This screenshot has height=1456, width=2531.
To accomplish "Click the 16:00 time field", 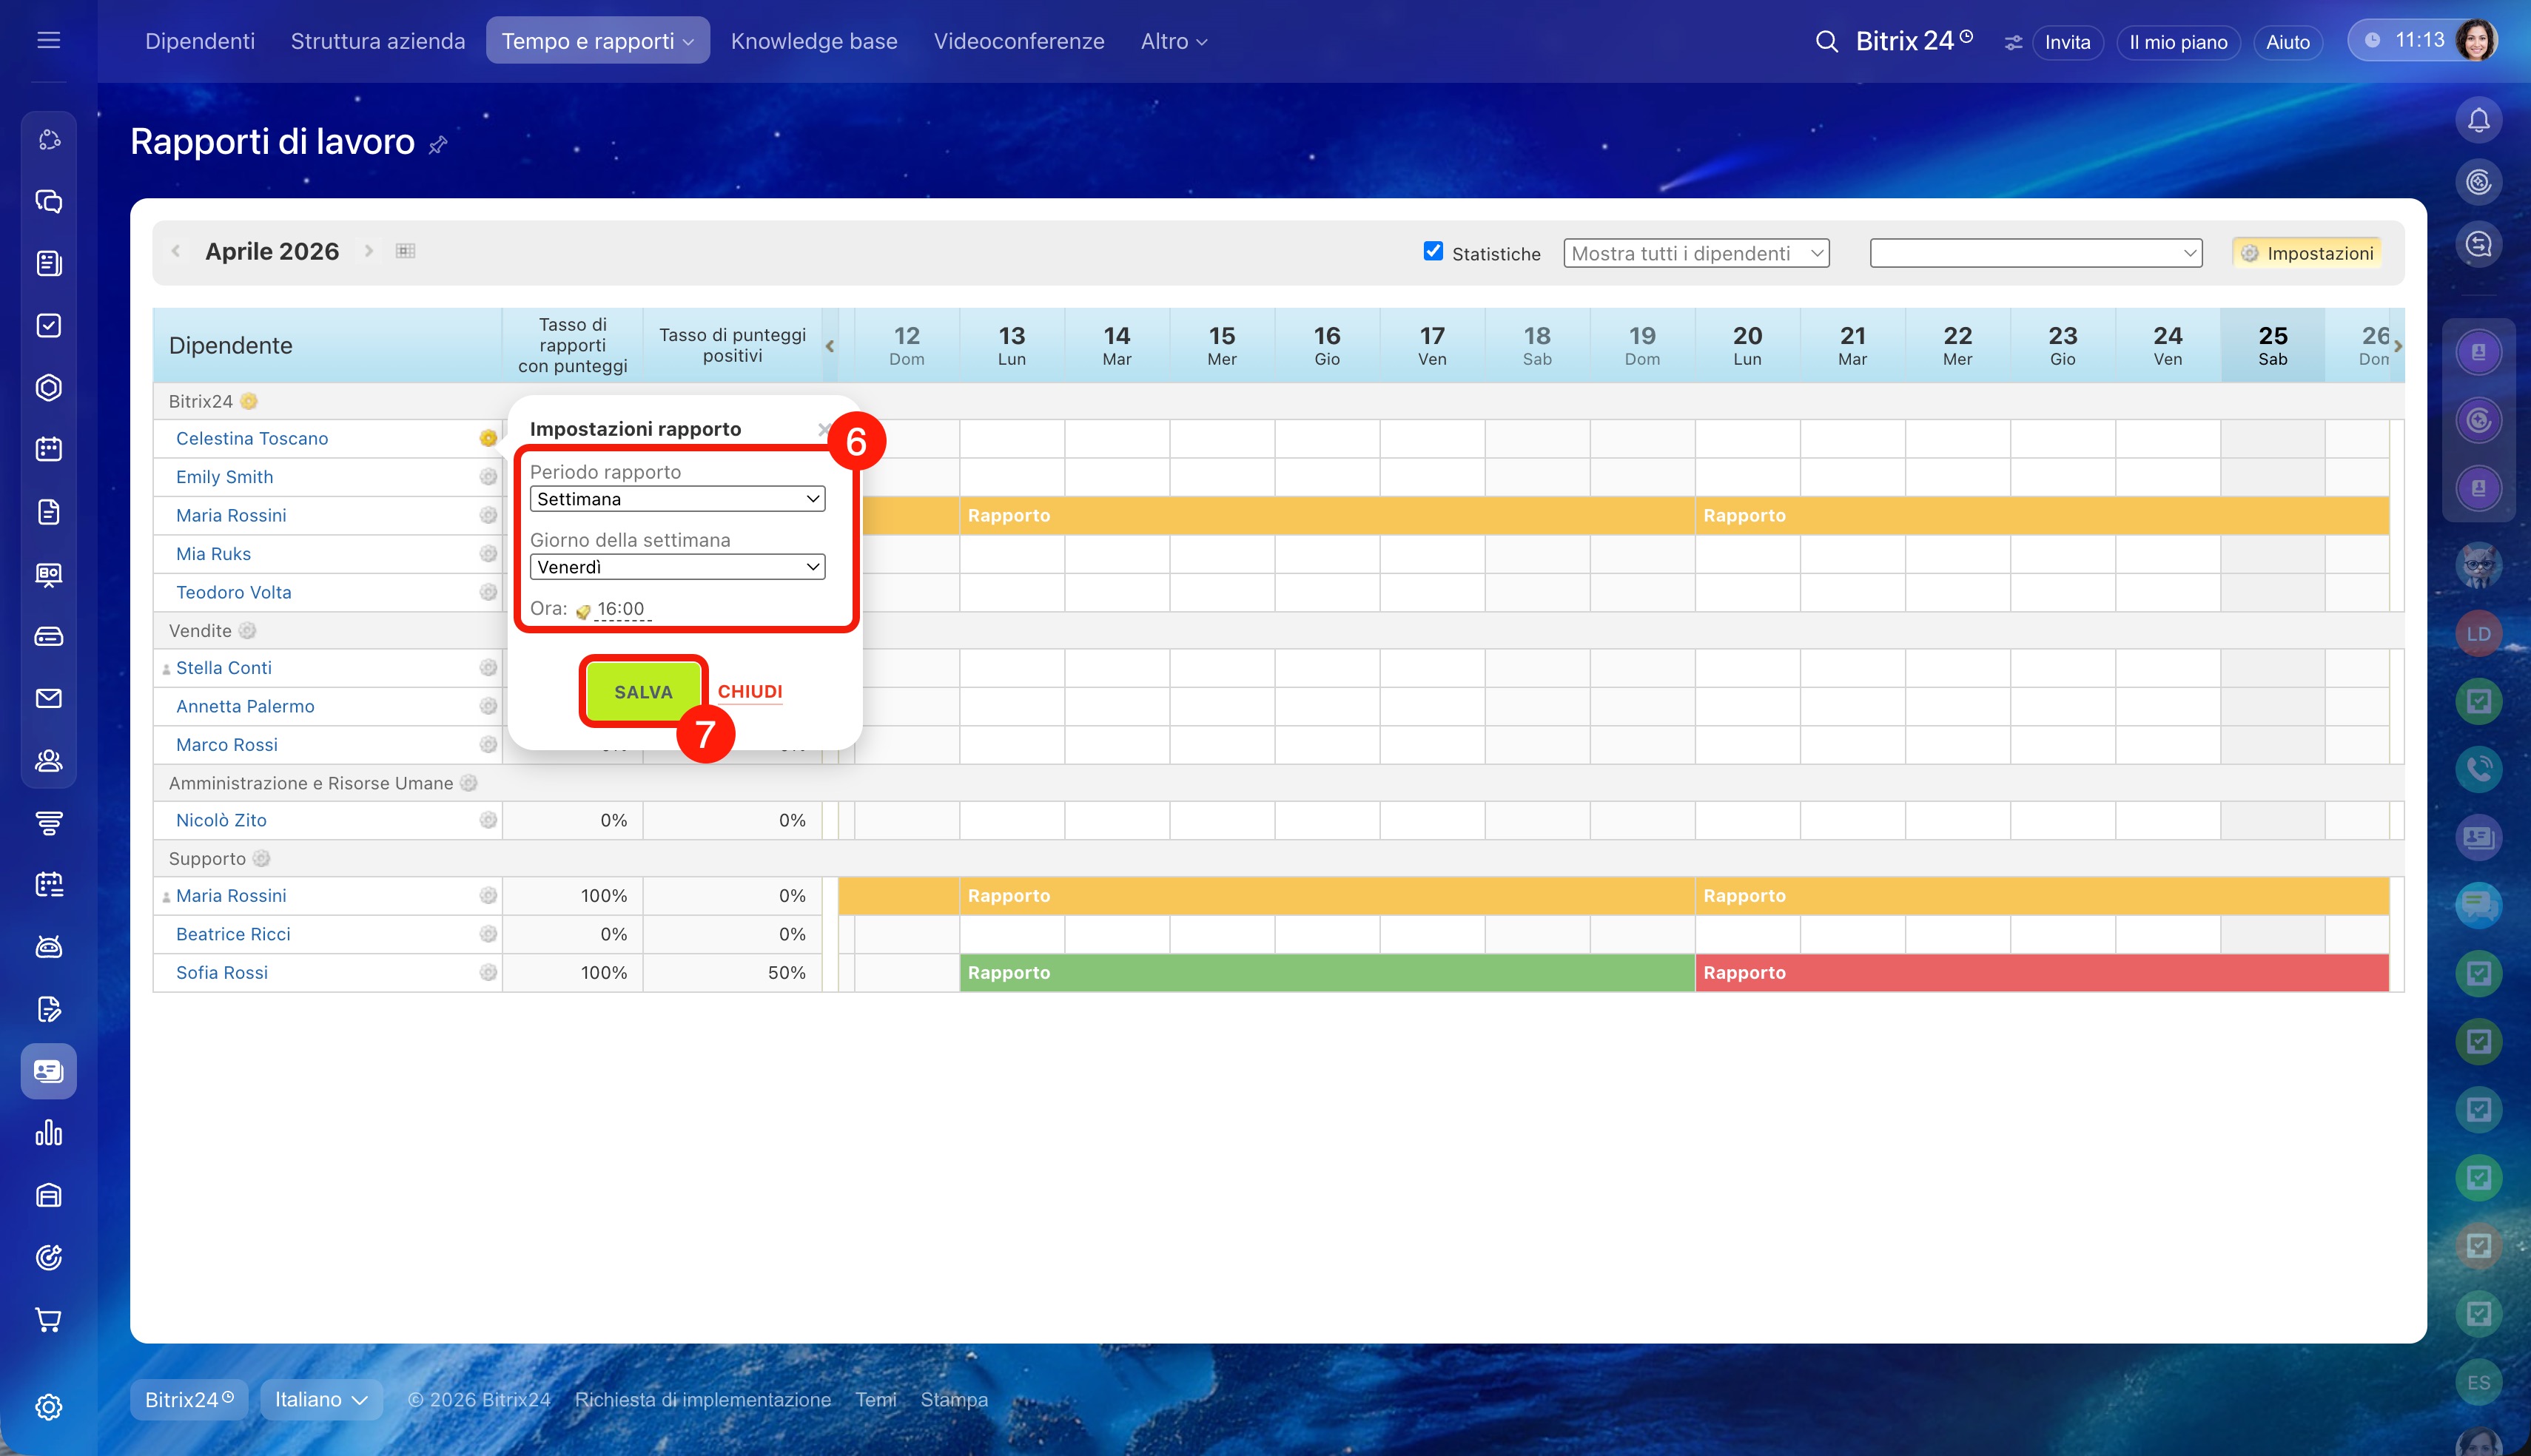I will [x=621, y=609].
